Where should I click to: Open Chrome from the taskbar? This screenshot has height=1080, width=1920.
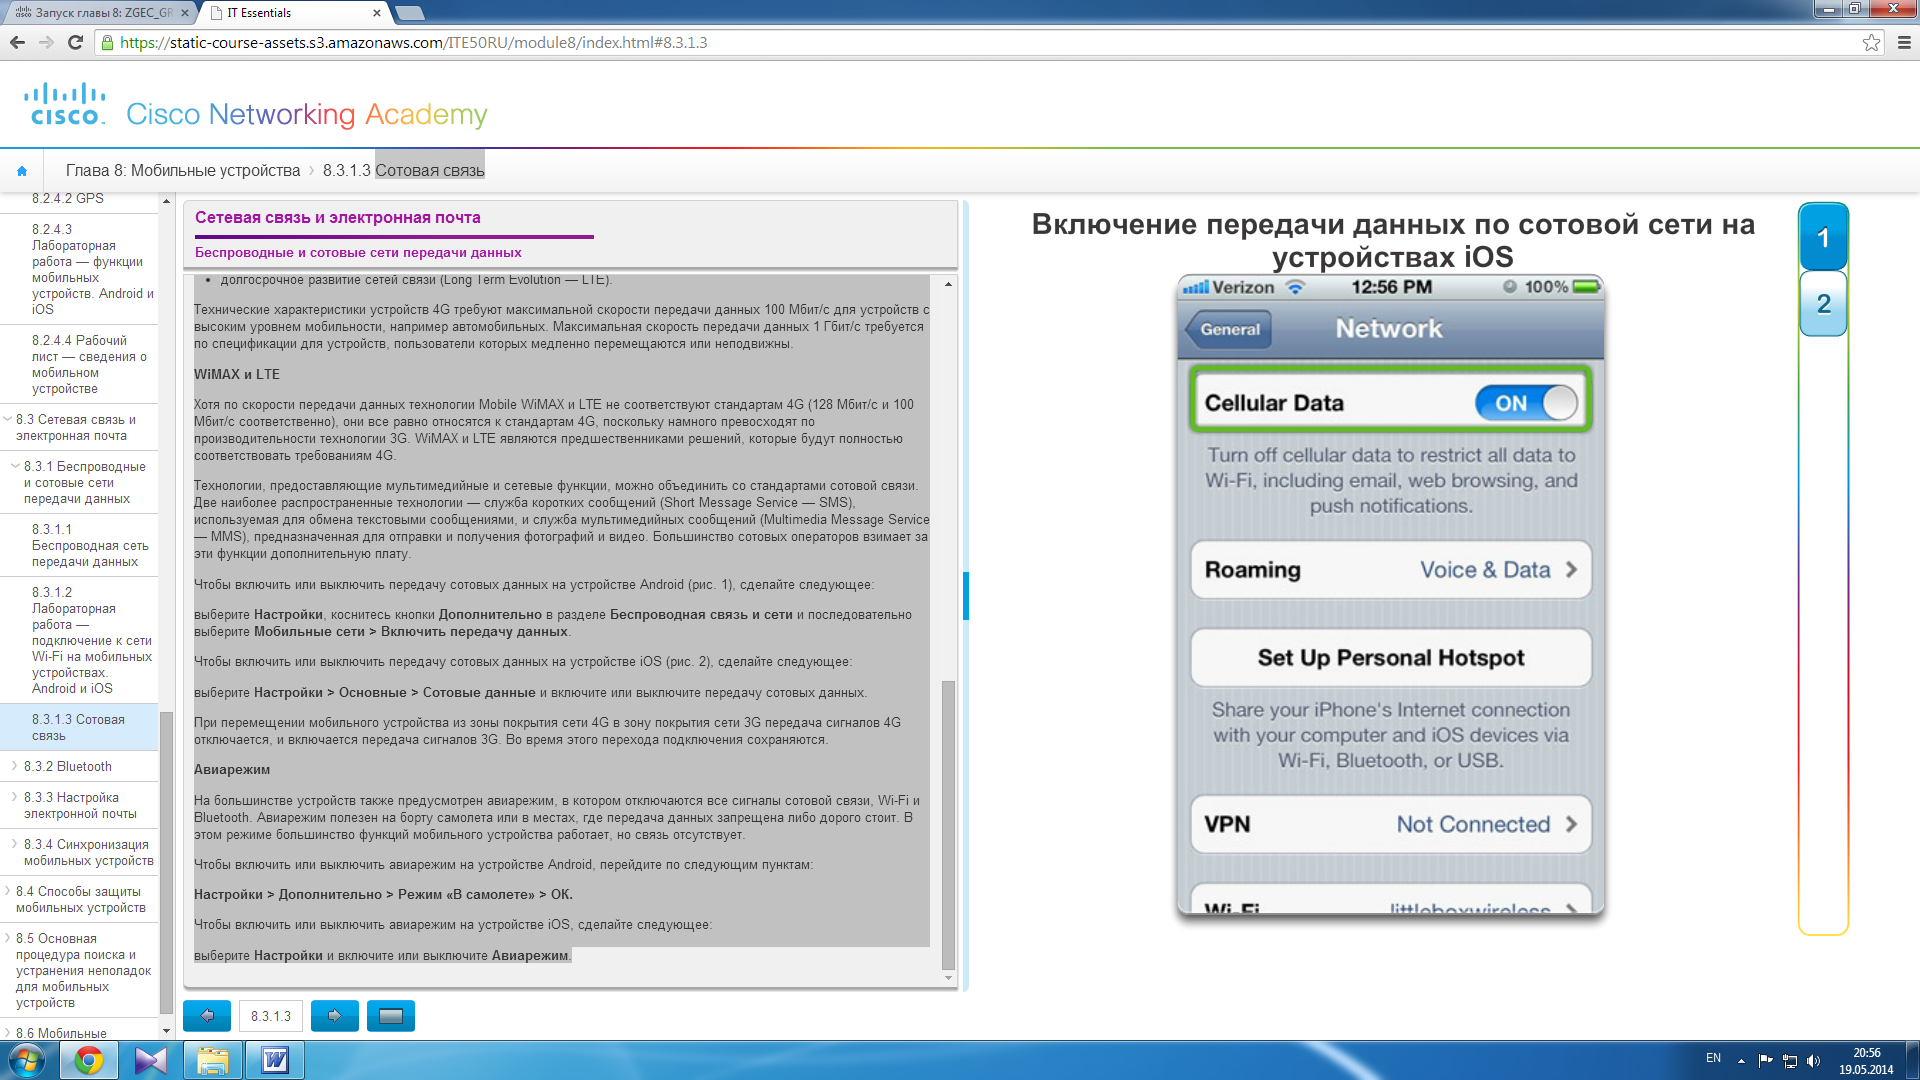[x=89, y=1060]
